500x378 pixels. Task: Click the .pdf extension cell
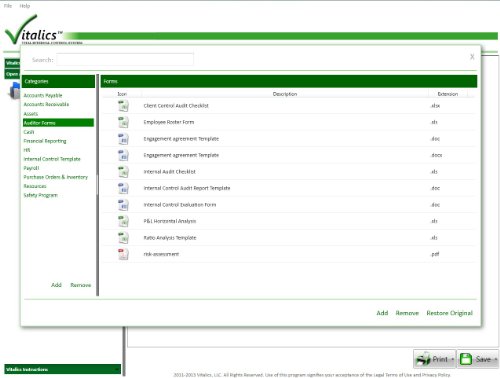435,254
